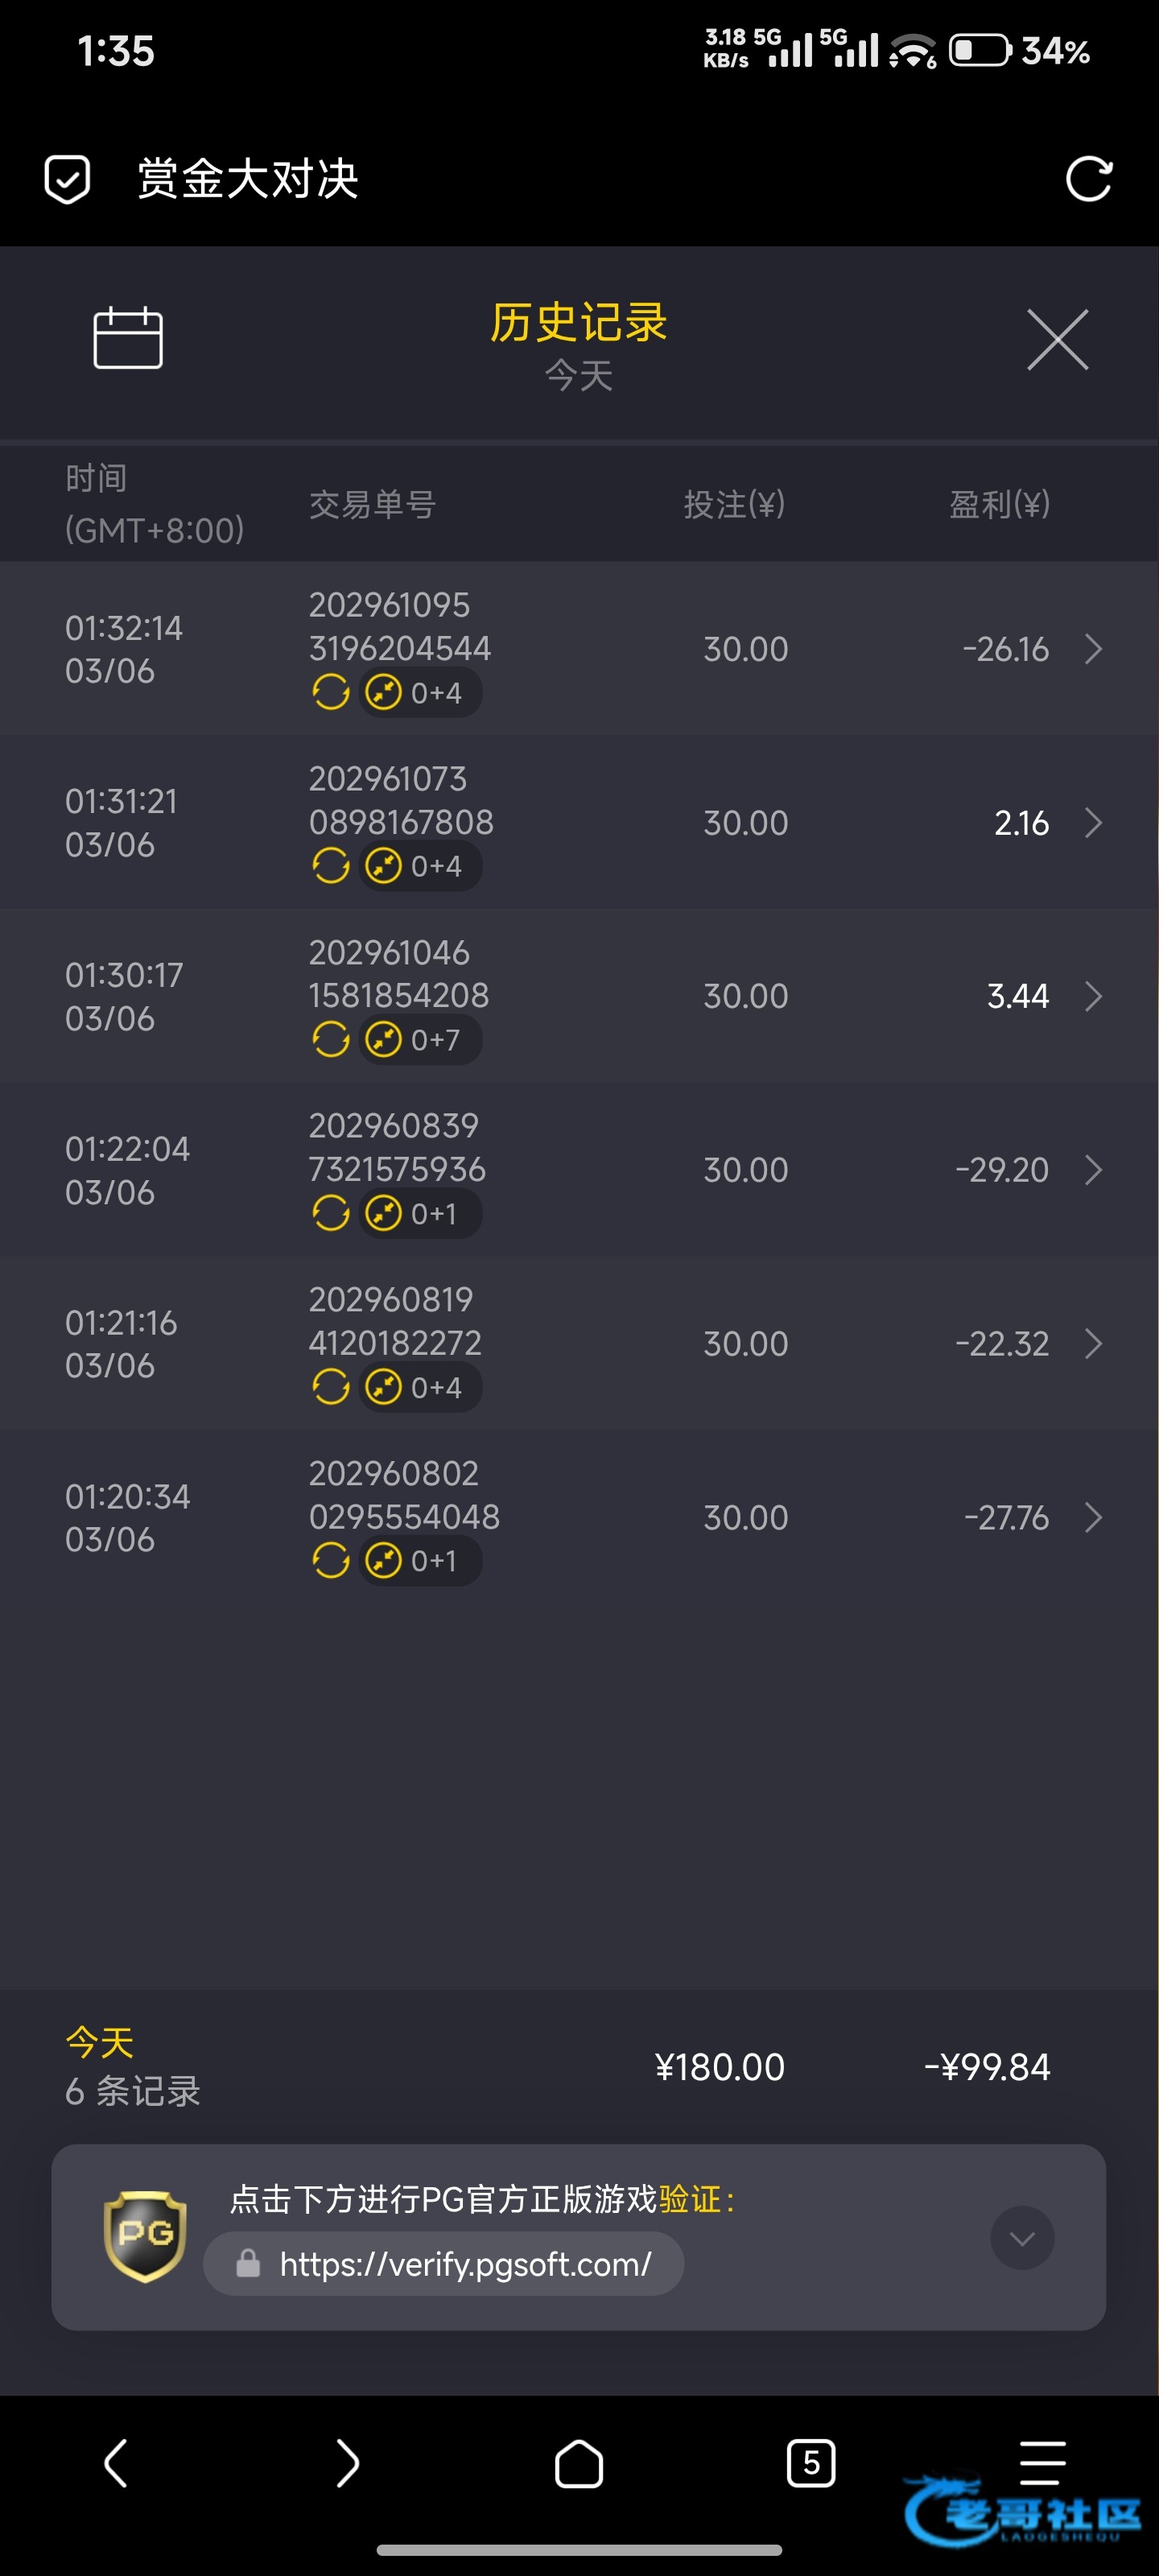
Task: Expand the -29.20 loss record chevron
Action: coord(1093,1170)
